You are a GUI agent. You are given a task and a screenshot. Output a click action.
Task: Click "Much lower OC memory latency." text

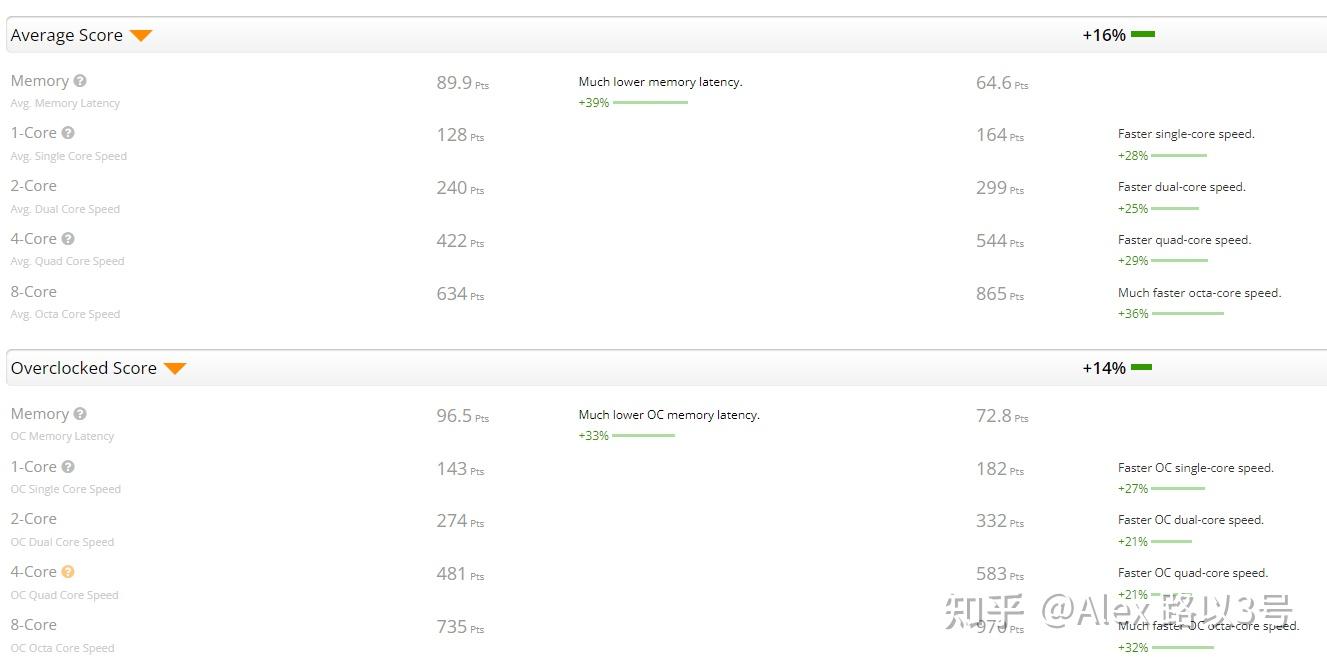point(669,415)
